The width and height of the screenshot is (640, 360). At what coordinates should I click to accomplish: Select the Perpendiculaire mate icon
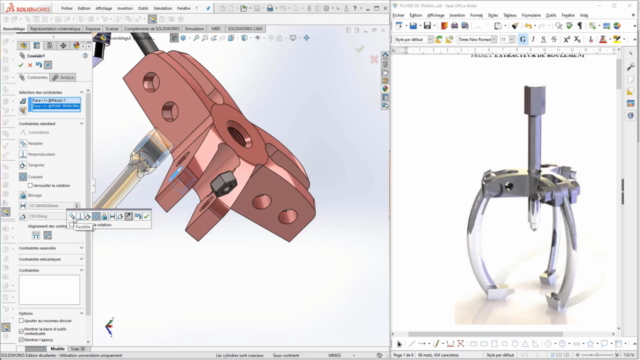pos(23,154)
